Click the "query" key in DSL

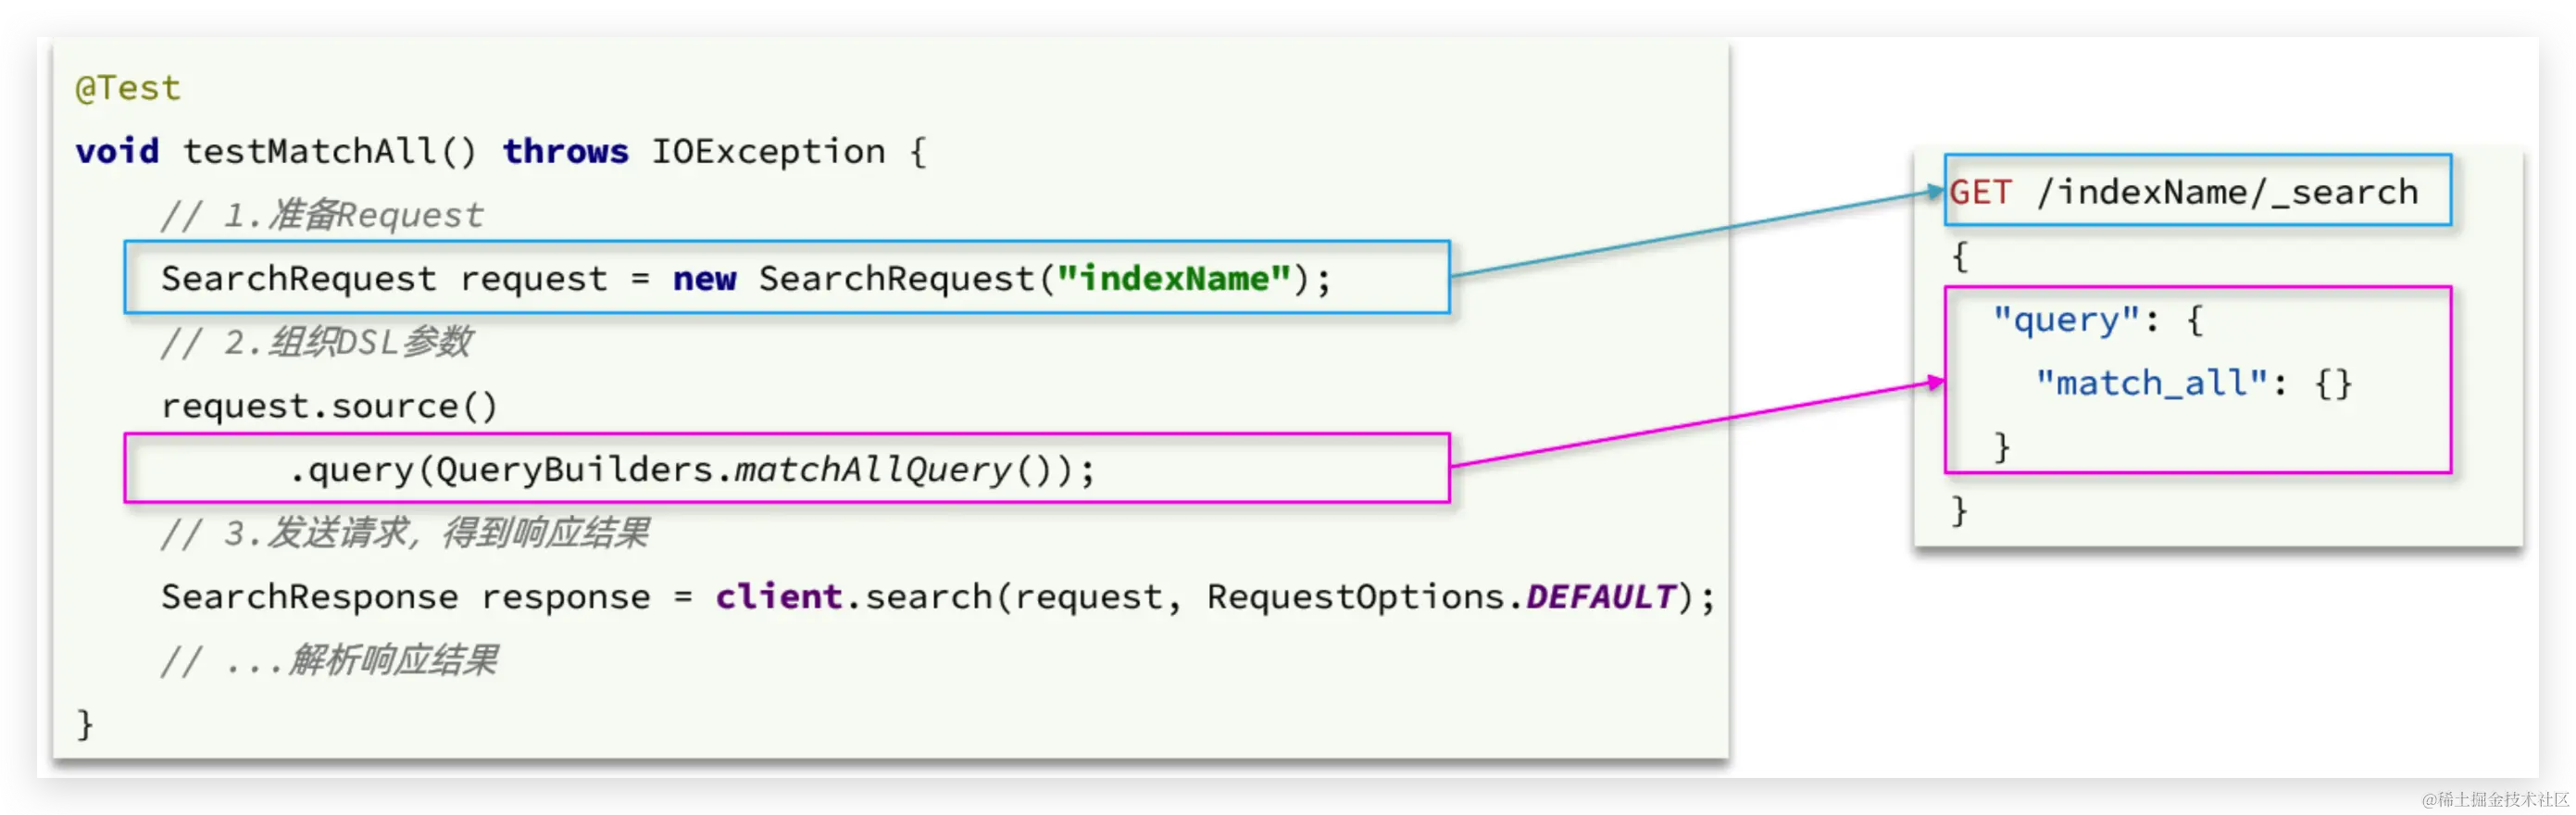coord(2065,320)
